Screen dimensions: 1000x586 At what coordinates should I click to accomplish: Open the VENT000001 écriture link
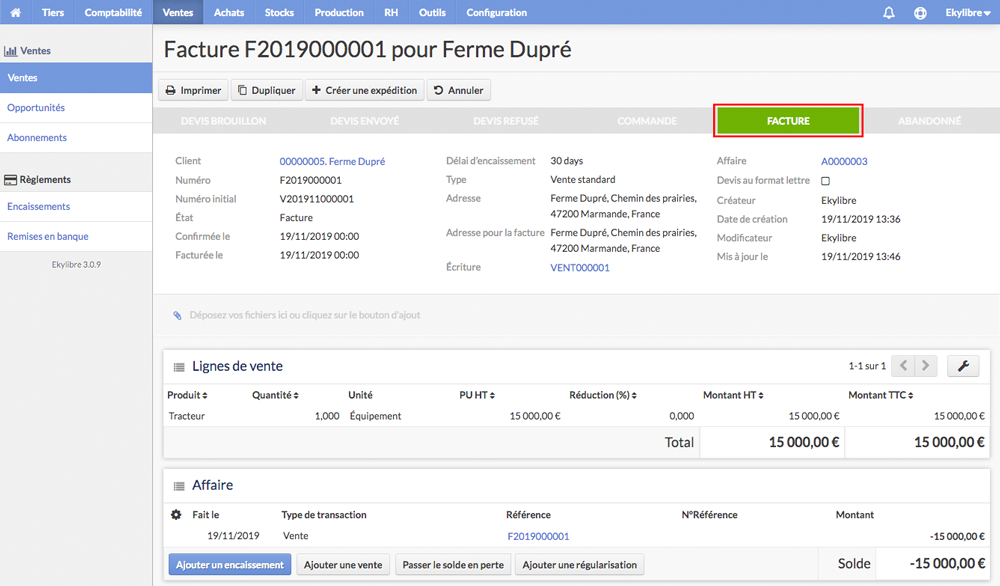(x=580, y=268)
